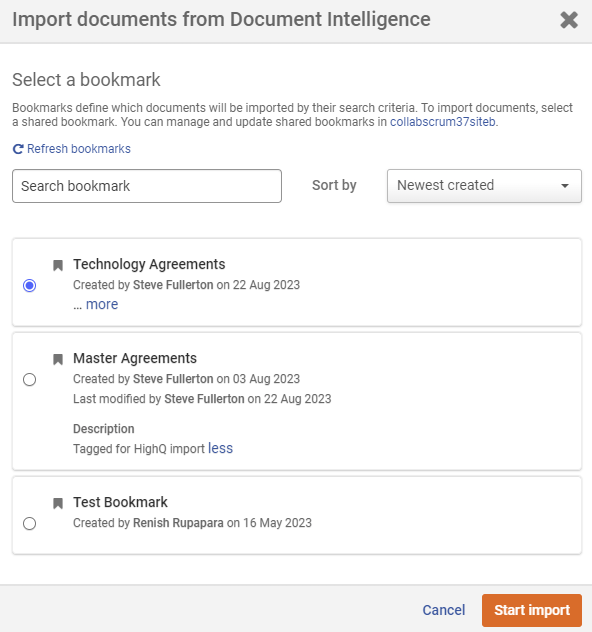
Task: Select the Technology Agreements radio button
Action: pos(29,285)
